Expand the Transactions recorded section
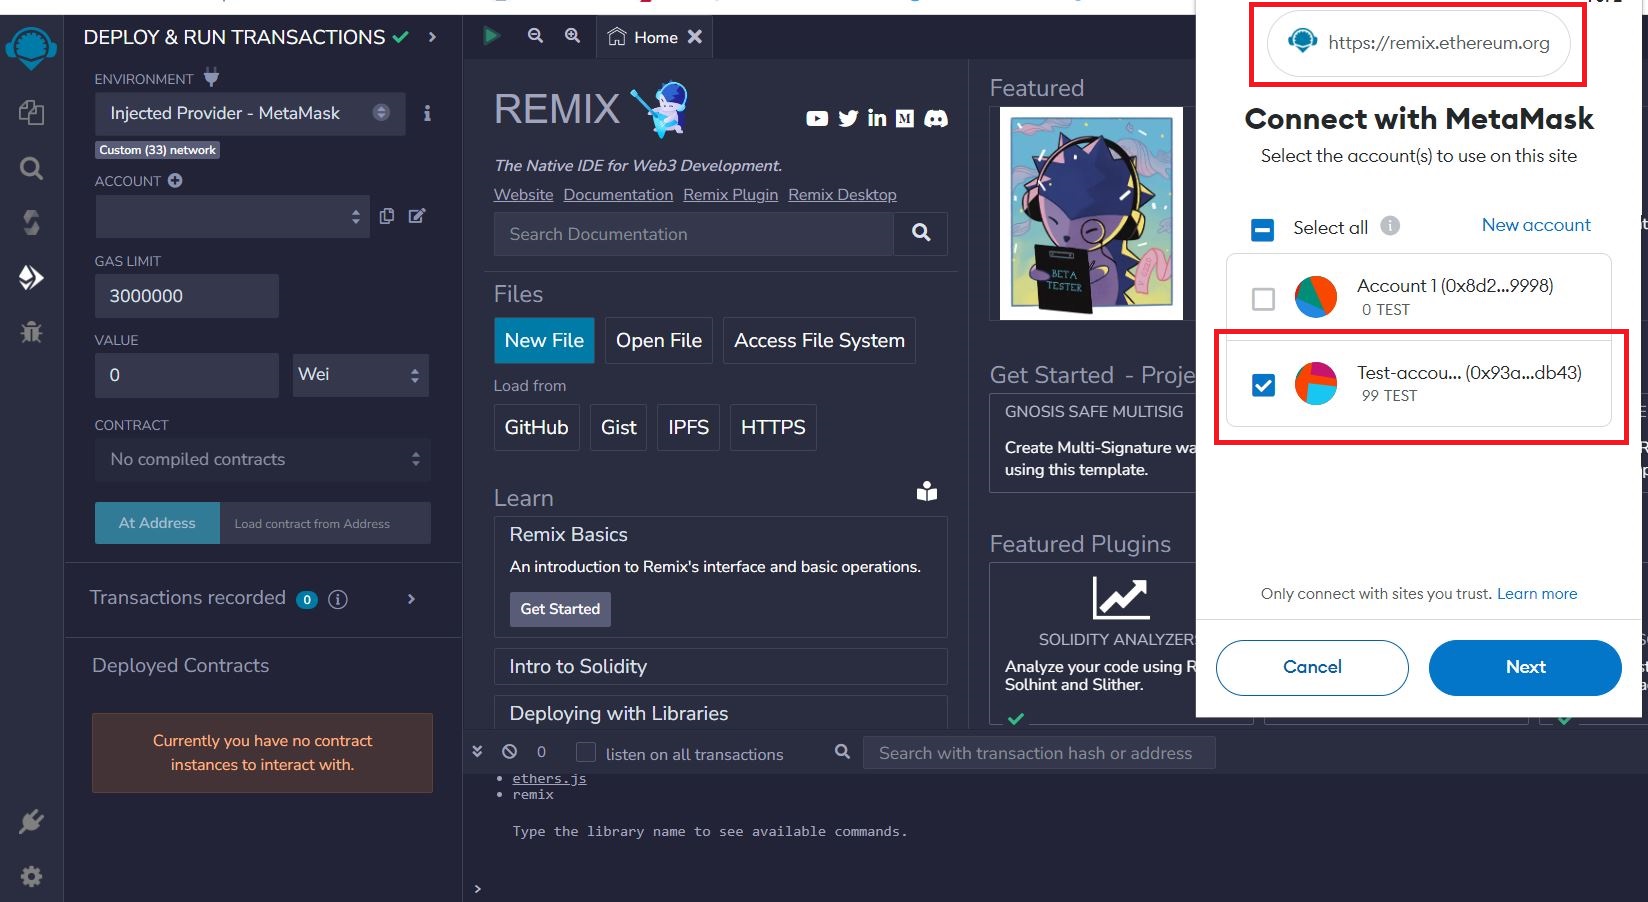The image size is (1648, 902). point(411,599)
